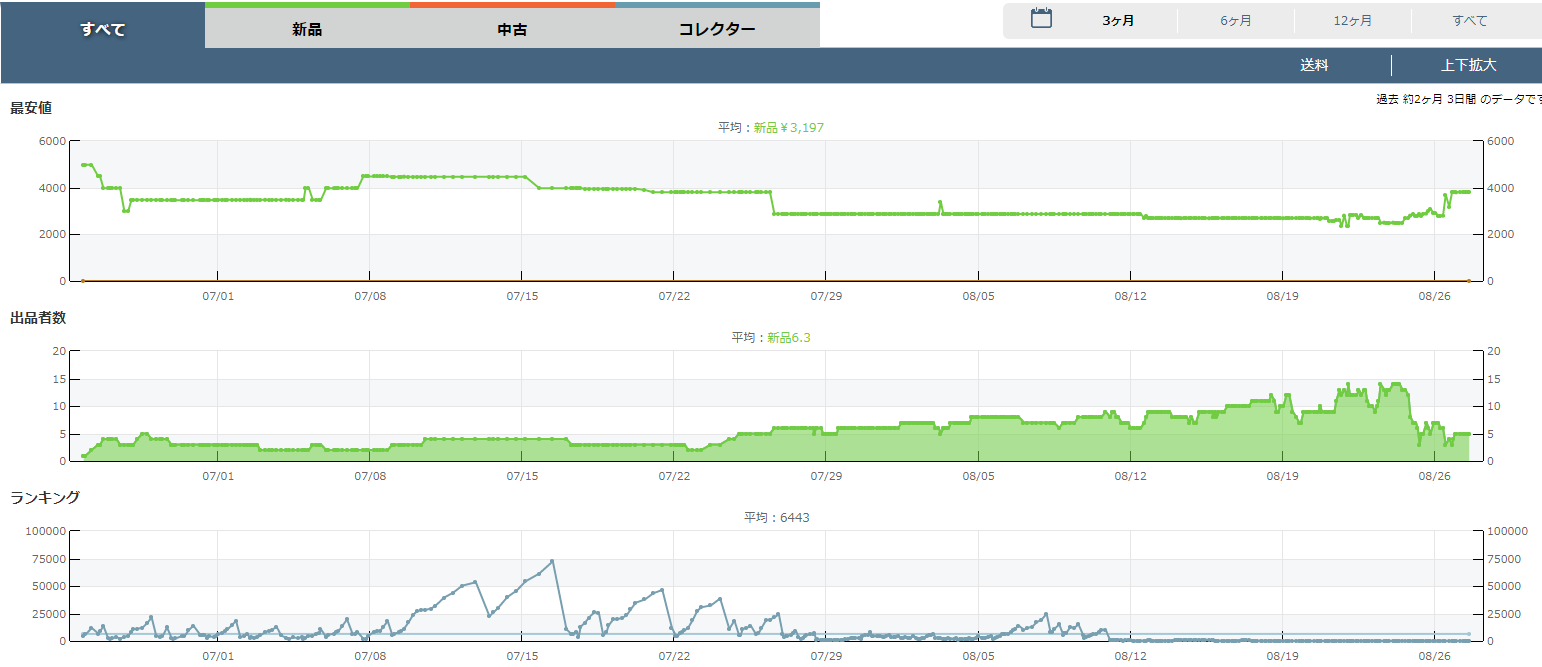Click the 新品6.3 average sellers label

(x=788, y=338)
